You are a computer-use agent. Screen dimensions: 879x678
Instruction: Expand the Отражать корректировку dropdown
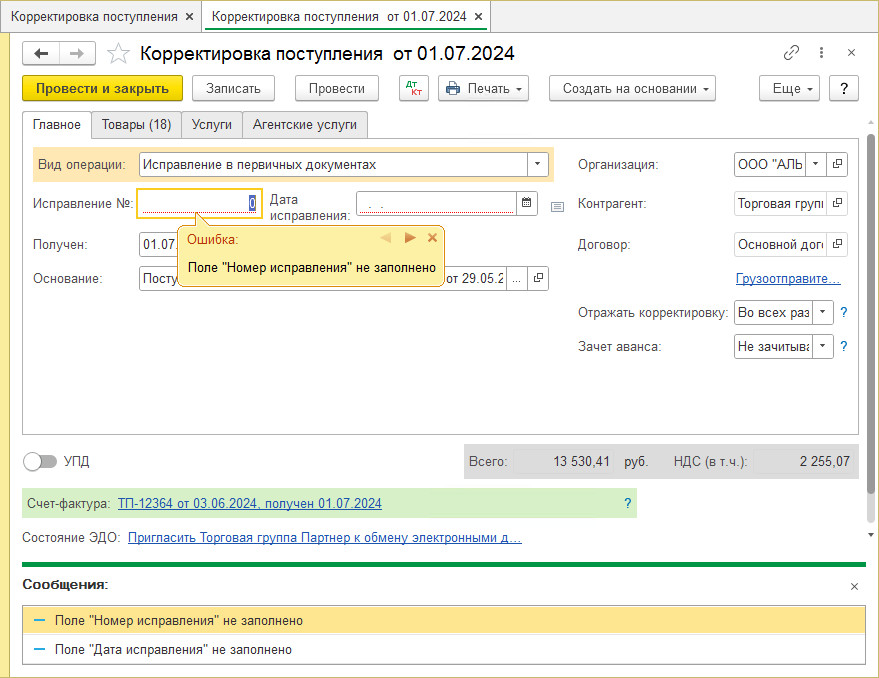[822, 312]
